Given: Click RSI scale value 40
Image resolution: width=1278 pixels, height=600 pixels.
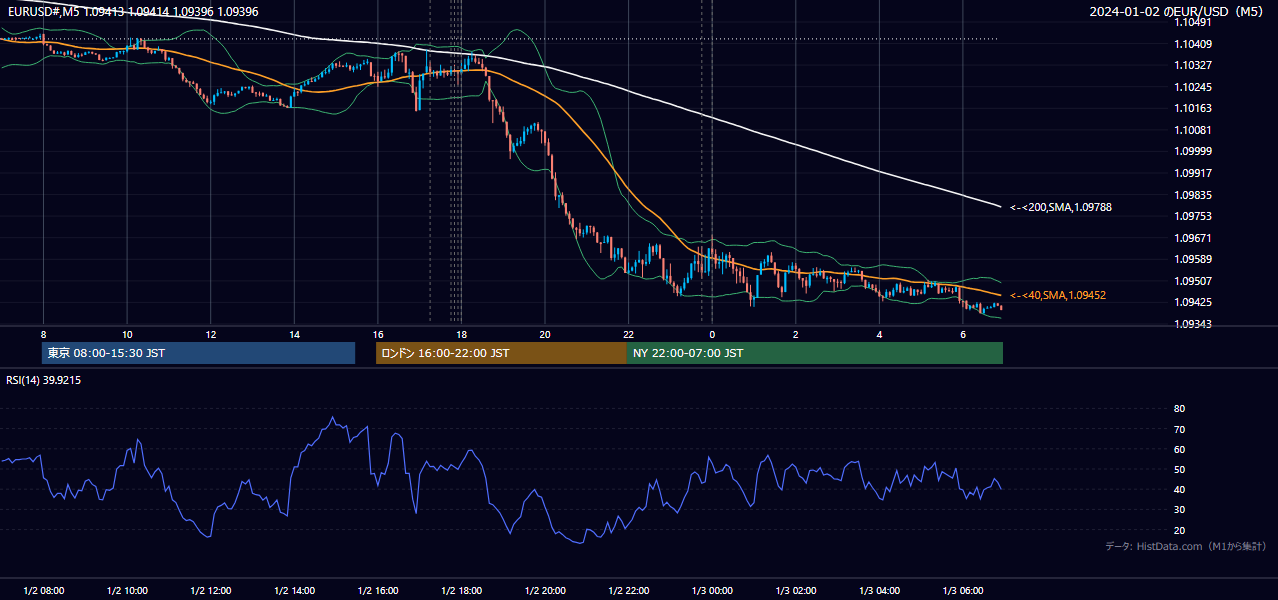Looking at the screenshot, I should [1180, 489].
